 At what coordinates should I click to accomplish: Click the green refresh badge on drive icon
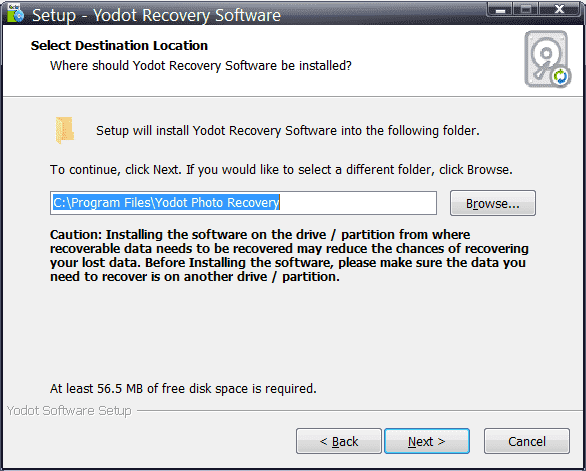(560, 77)
